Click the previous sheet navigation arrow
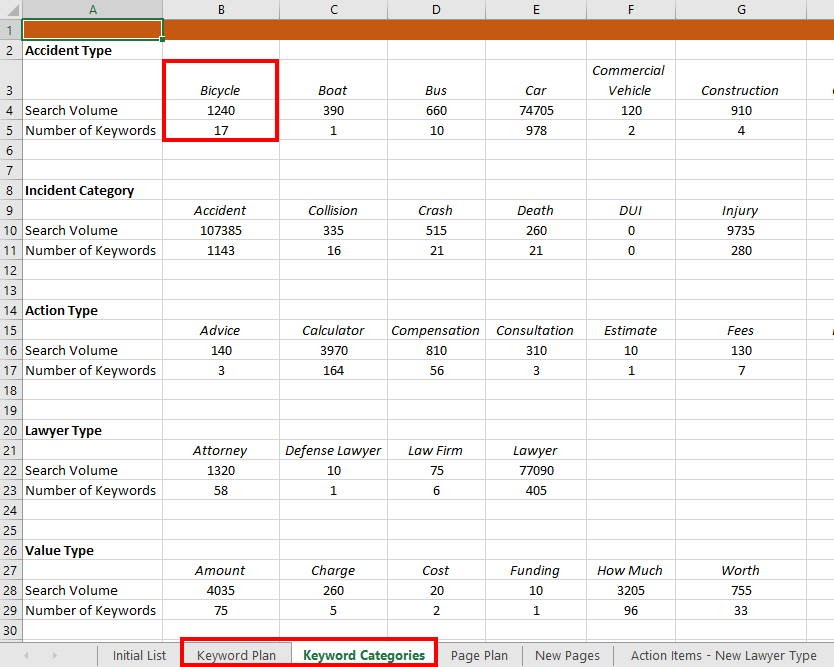The height and width of the screenshot is (667, 834). pos(25,656)
